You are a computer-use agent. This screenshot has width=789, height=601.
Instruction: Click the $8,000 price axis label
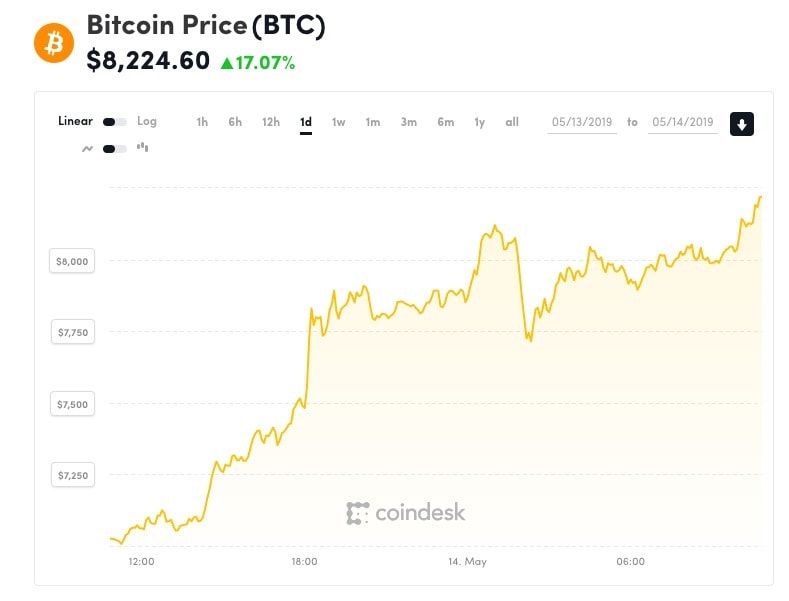72,261
